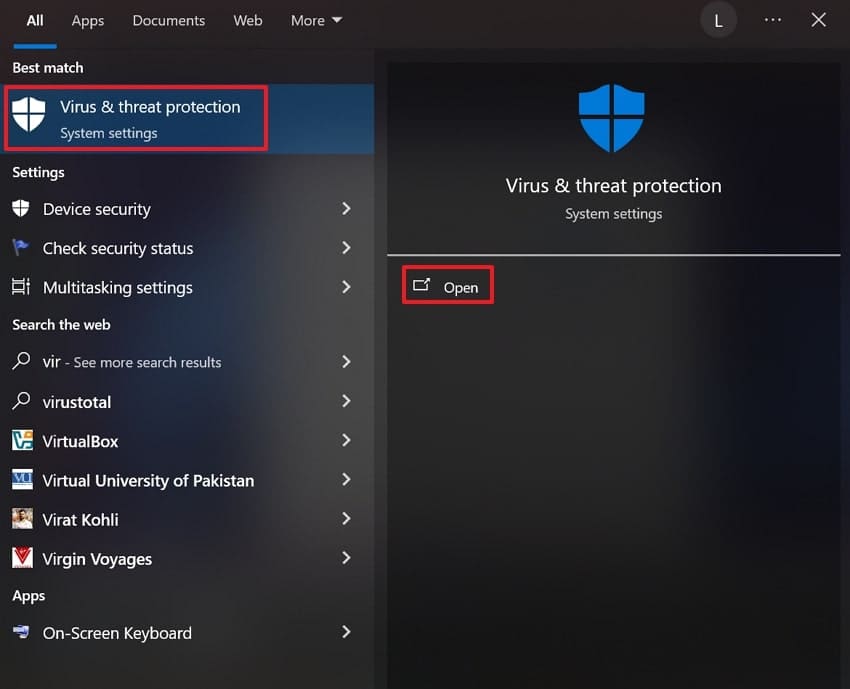
Task: Click the Check security status flag icon
Action: click(22, 248)
